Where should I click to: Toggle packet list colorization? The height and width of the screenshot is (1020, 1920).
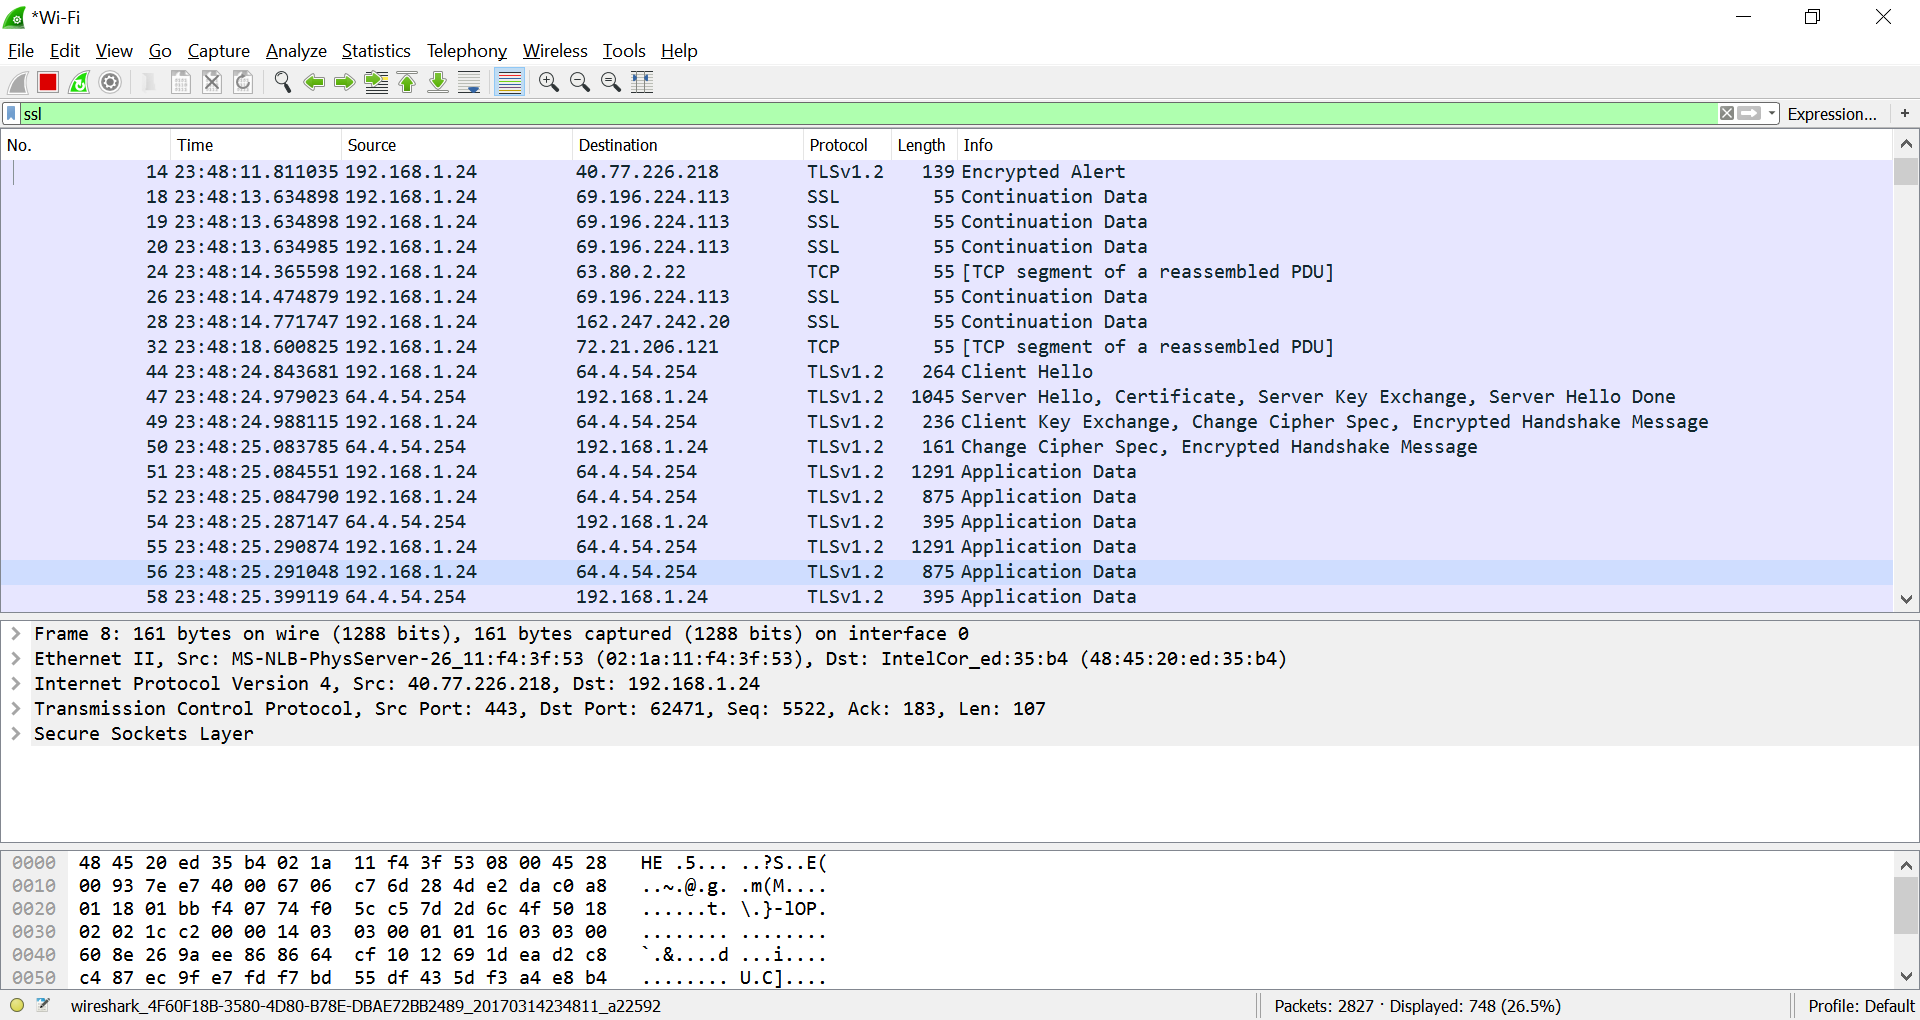(x=510, y=82)
